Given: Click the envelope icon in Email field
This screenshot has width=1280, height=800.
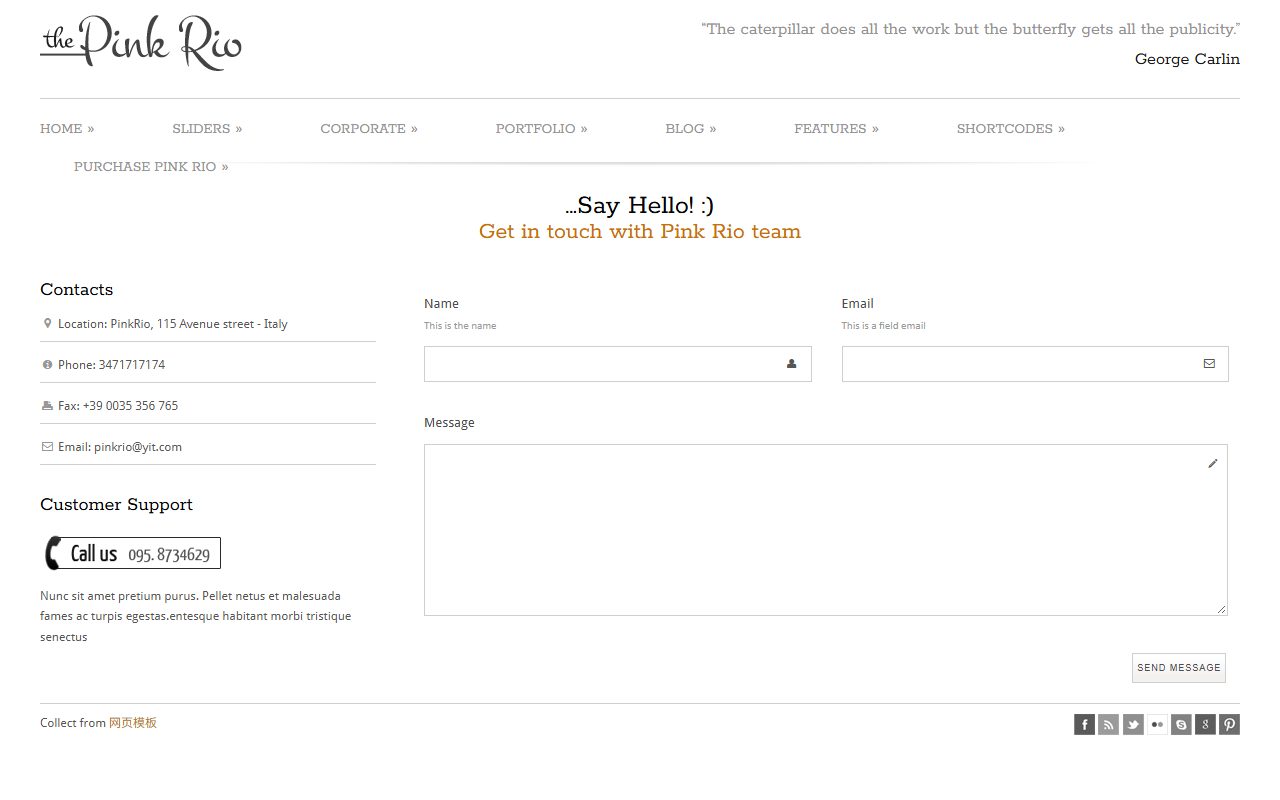Looking at the screenshot, I should pyautogui.click(x=1209, y=364).
